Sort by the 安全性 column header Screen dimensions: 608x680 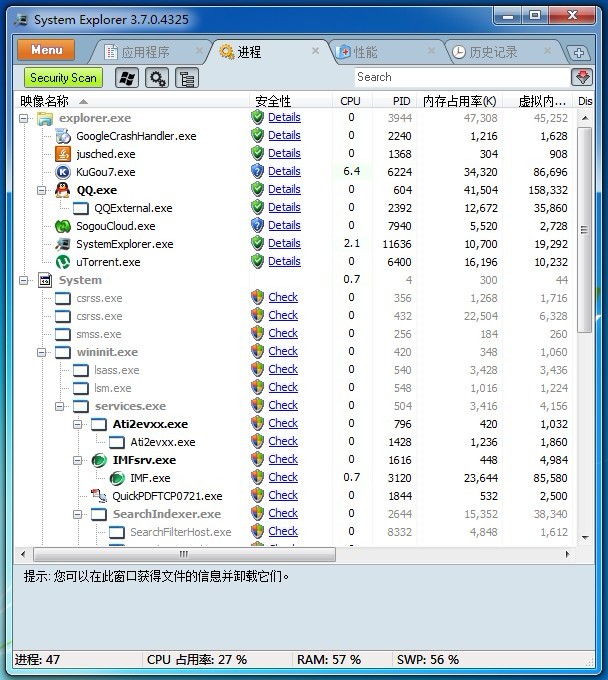[x=291, y=101]
